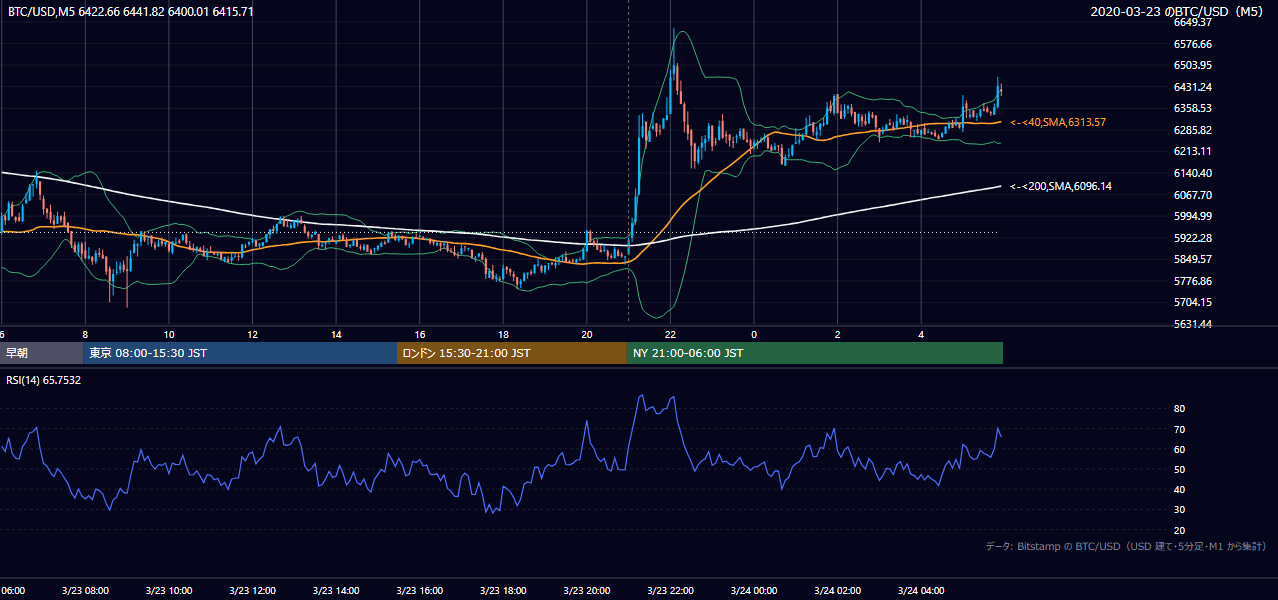Click the 3/23 12:00 time axis label

coord(252,591)
